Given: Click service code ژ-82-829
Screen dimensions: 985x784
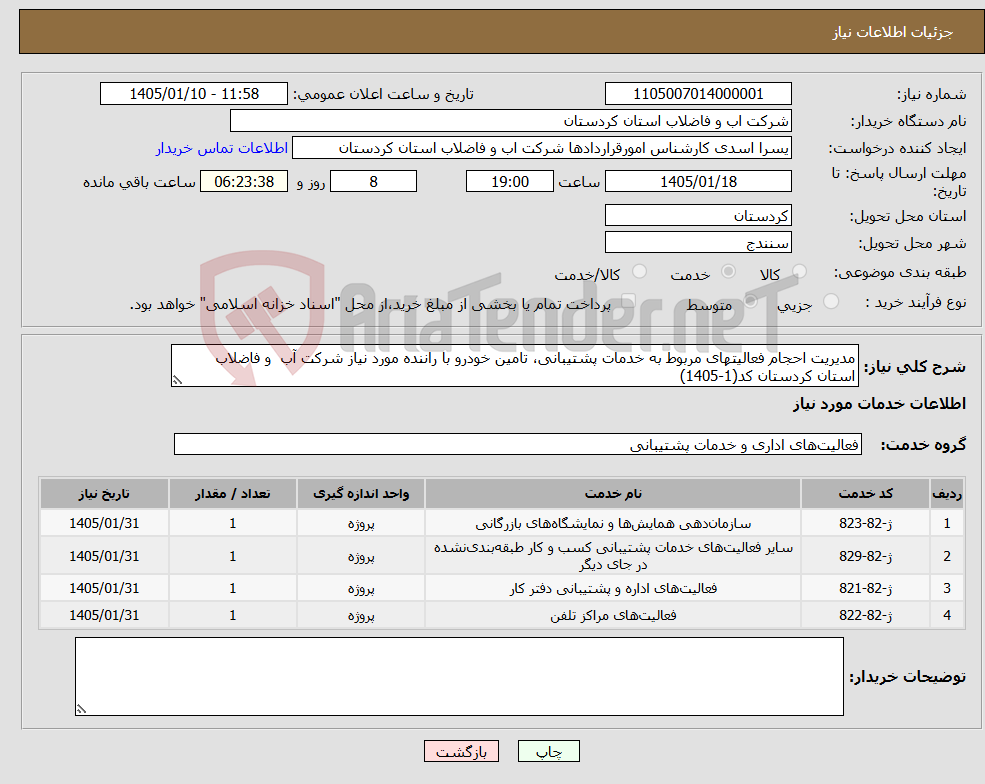Looking at the screenshot, I should click(x=865, y=556).
